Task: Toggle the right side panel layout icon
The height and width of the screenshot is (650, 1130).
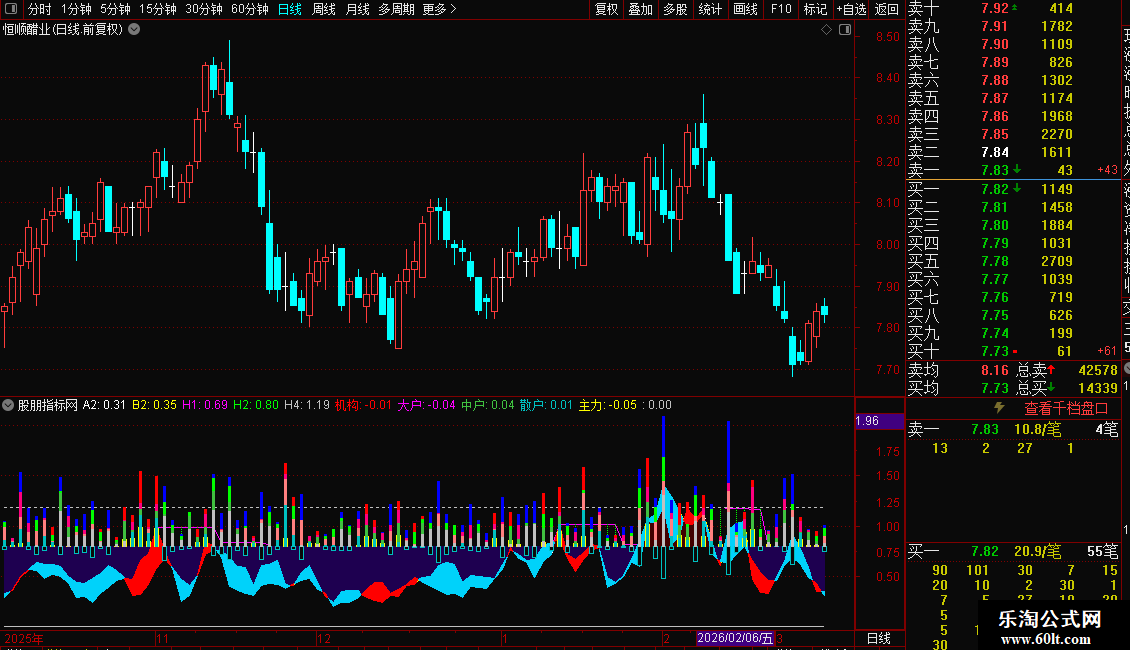Action: [845, 30]
